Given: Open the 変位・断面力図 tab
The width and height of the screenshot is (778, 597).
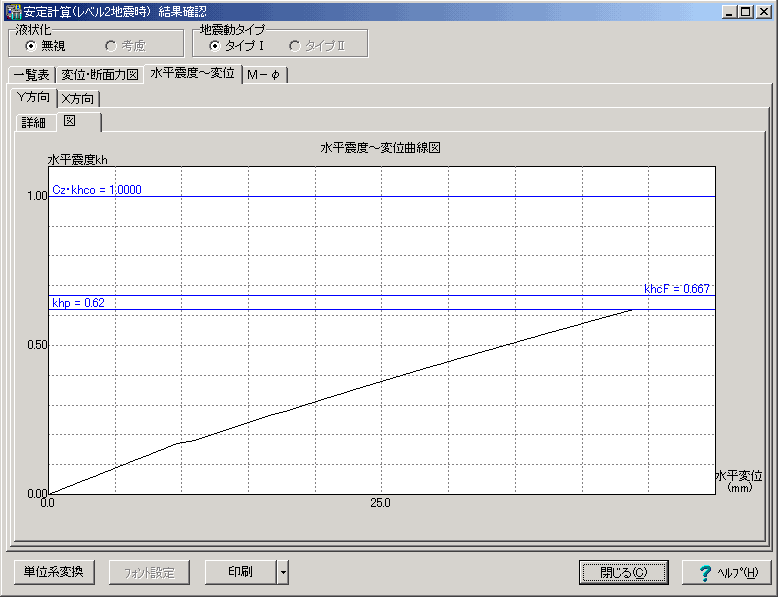Looking at the screenshot, I should coord(99,74).
